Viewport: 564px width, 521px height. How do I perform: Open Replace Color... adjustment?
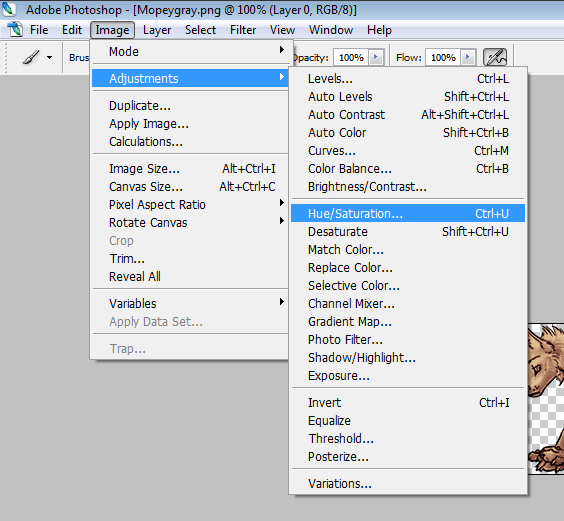408,267
